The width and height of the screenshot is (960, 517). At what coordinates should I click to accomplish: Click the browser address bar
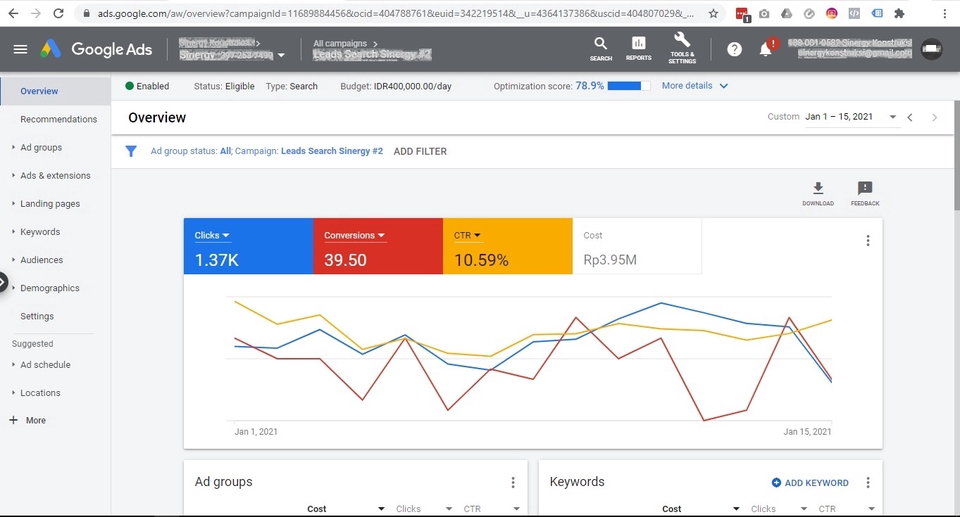pos(395,13)
